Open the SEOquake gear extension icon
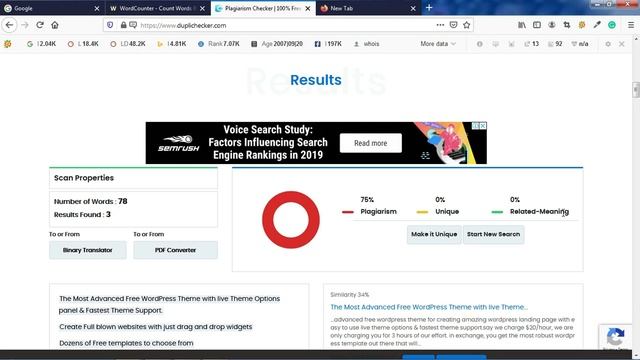 click(x=582, y=25)
